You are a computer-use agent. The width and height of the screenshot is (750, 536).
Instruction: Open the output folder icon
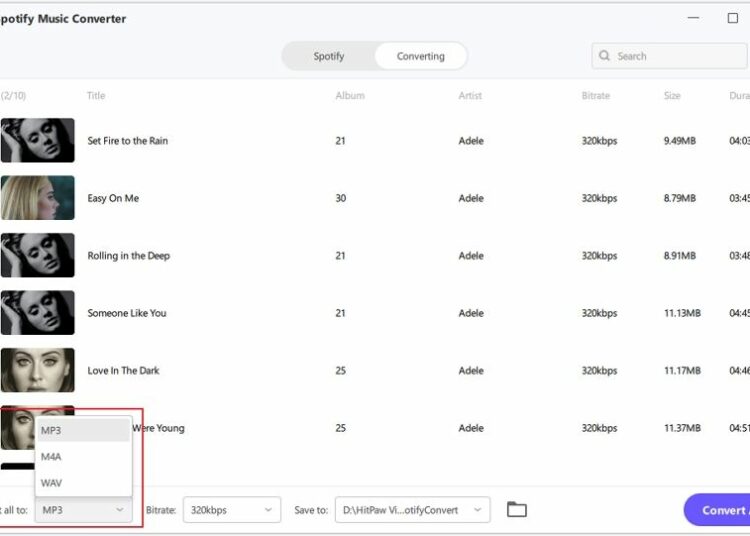pyautogui.click(x=517, y=510)
